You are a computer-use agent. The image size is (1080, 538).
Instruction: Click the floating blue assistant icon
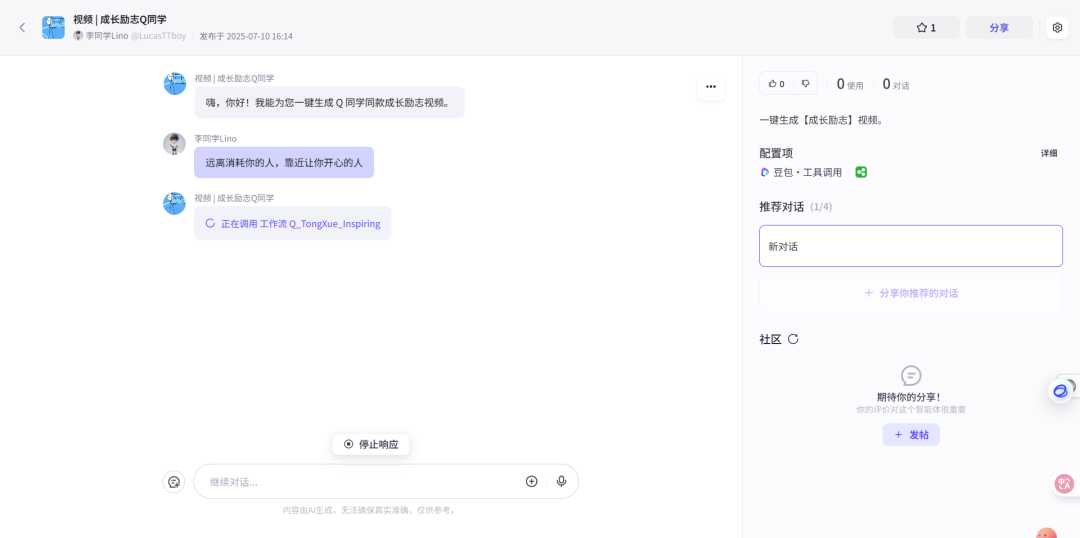click(x=1061, y=391)
